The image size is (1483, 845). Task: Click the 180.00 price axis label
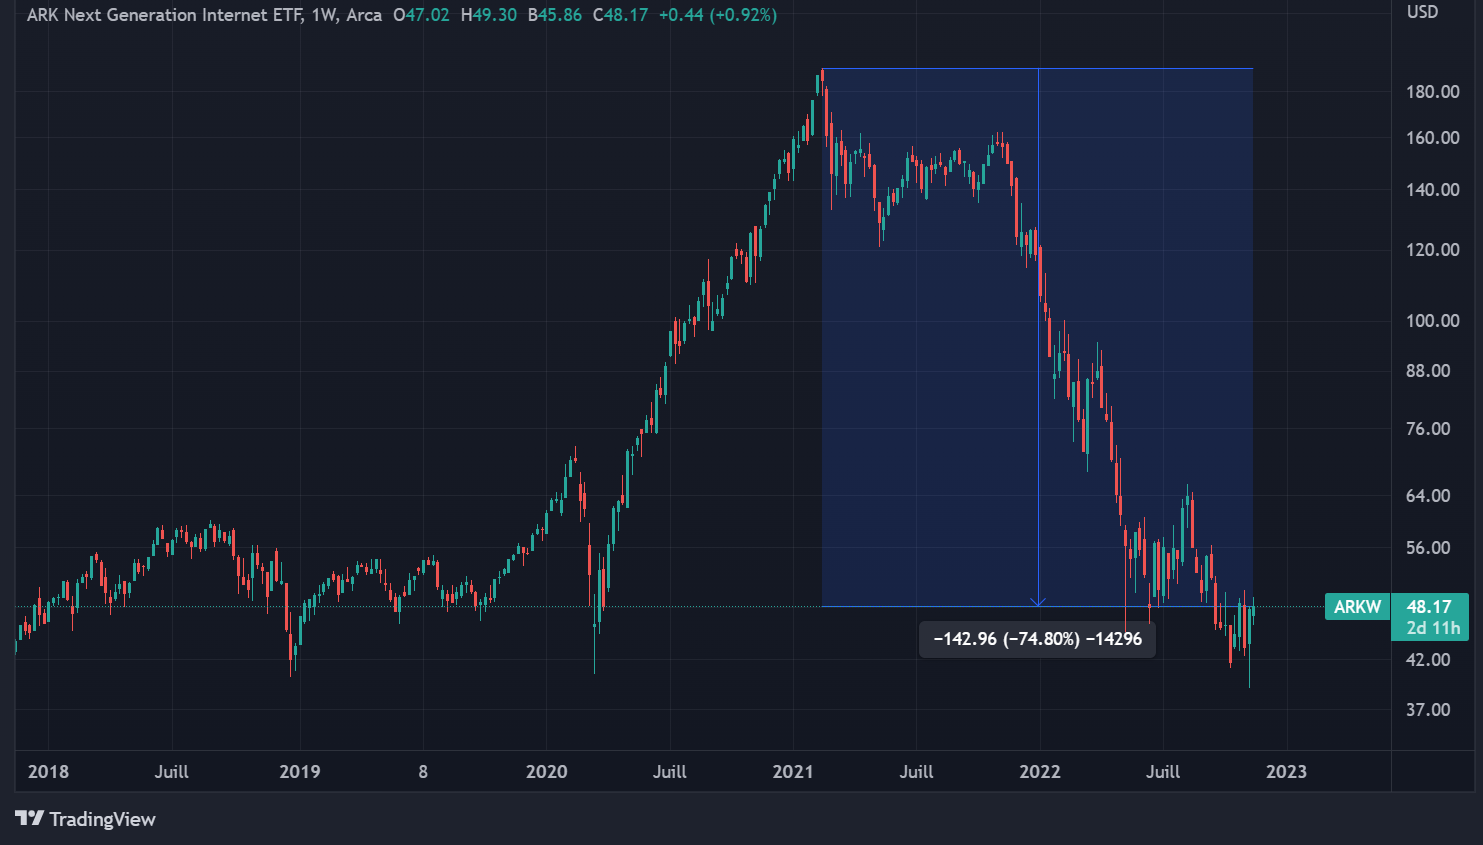[1432, 92]
